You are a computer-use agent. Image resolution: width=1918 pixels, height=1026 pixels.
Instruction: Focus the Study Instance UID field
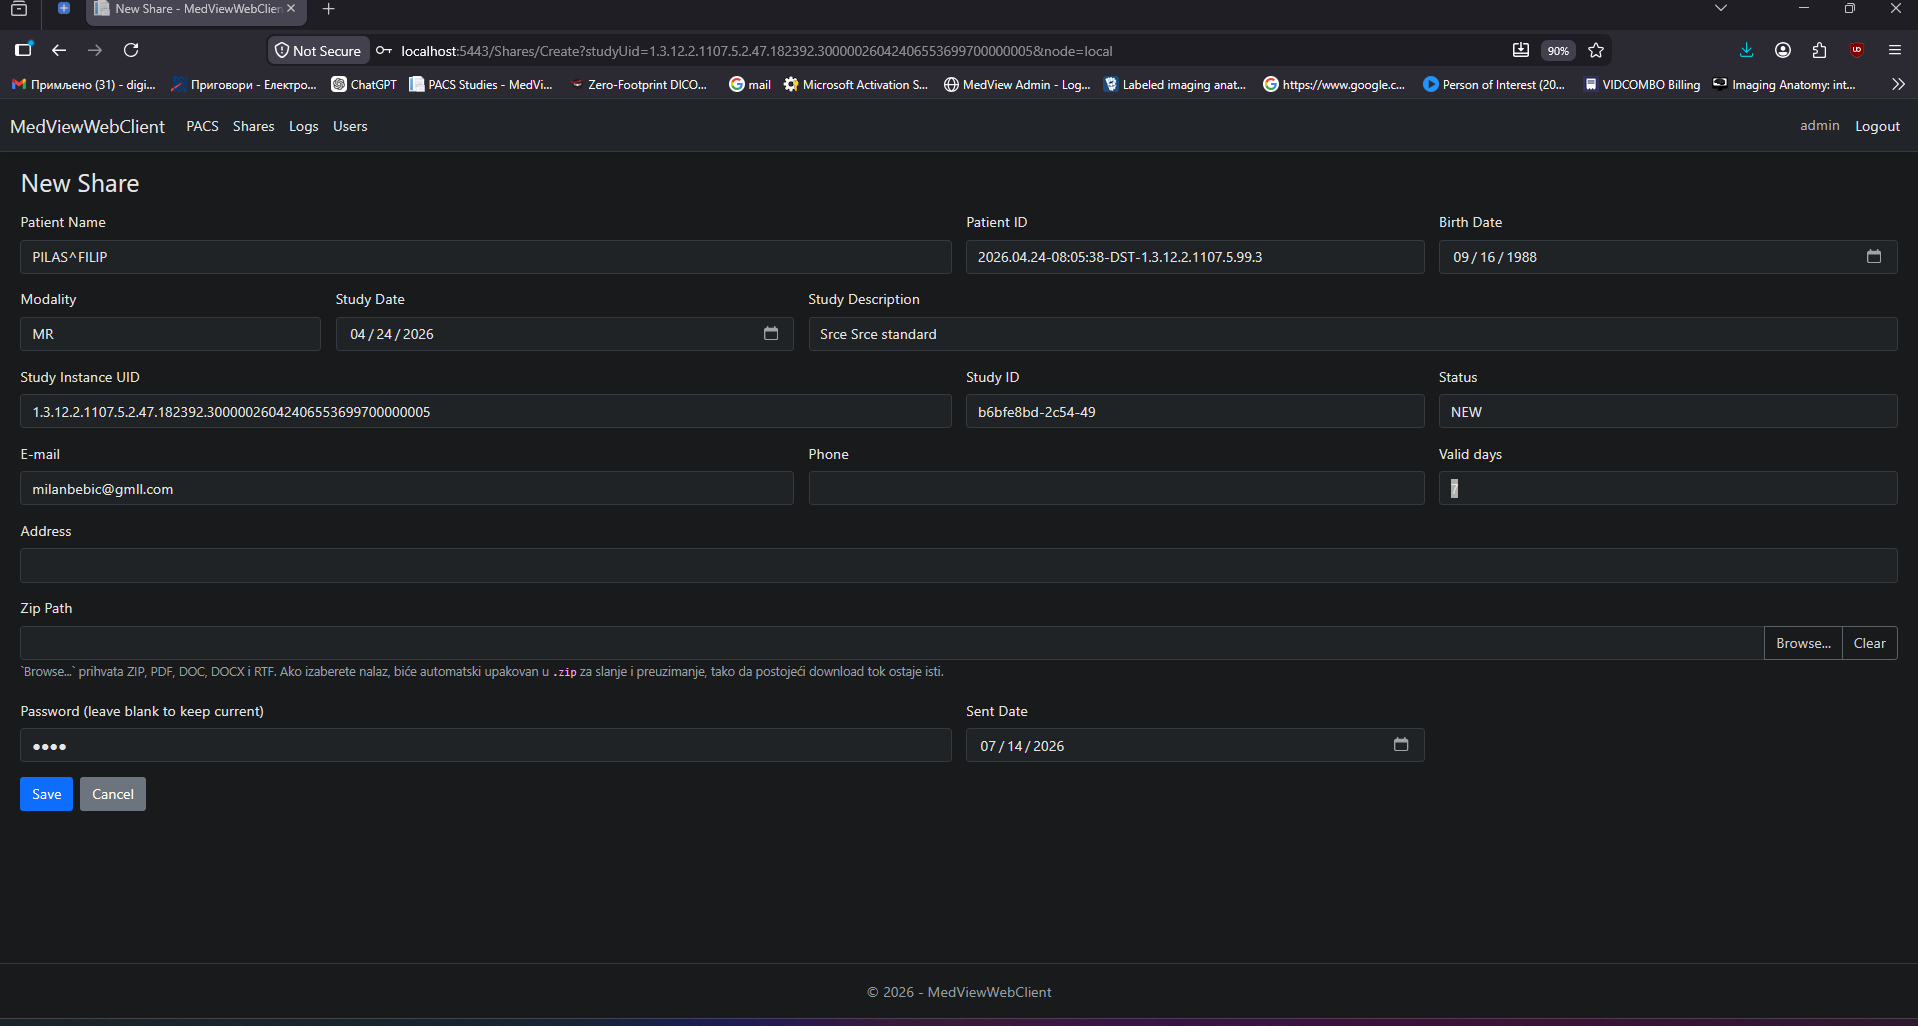point(486,411)
